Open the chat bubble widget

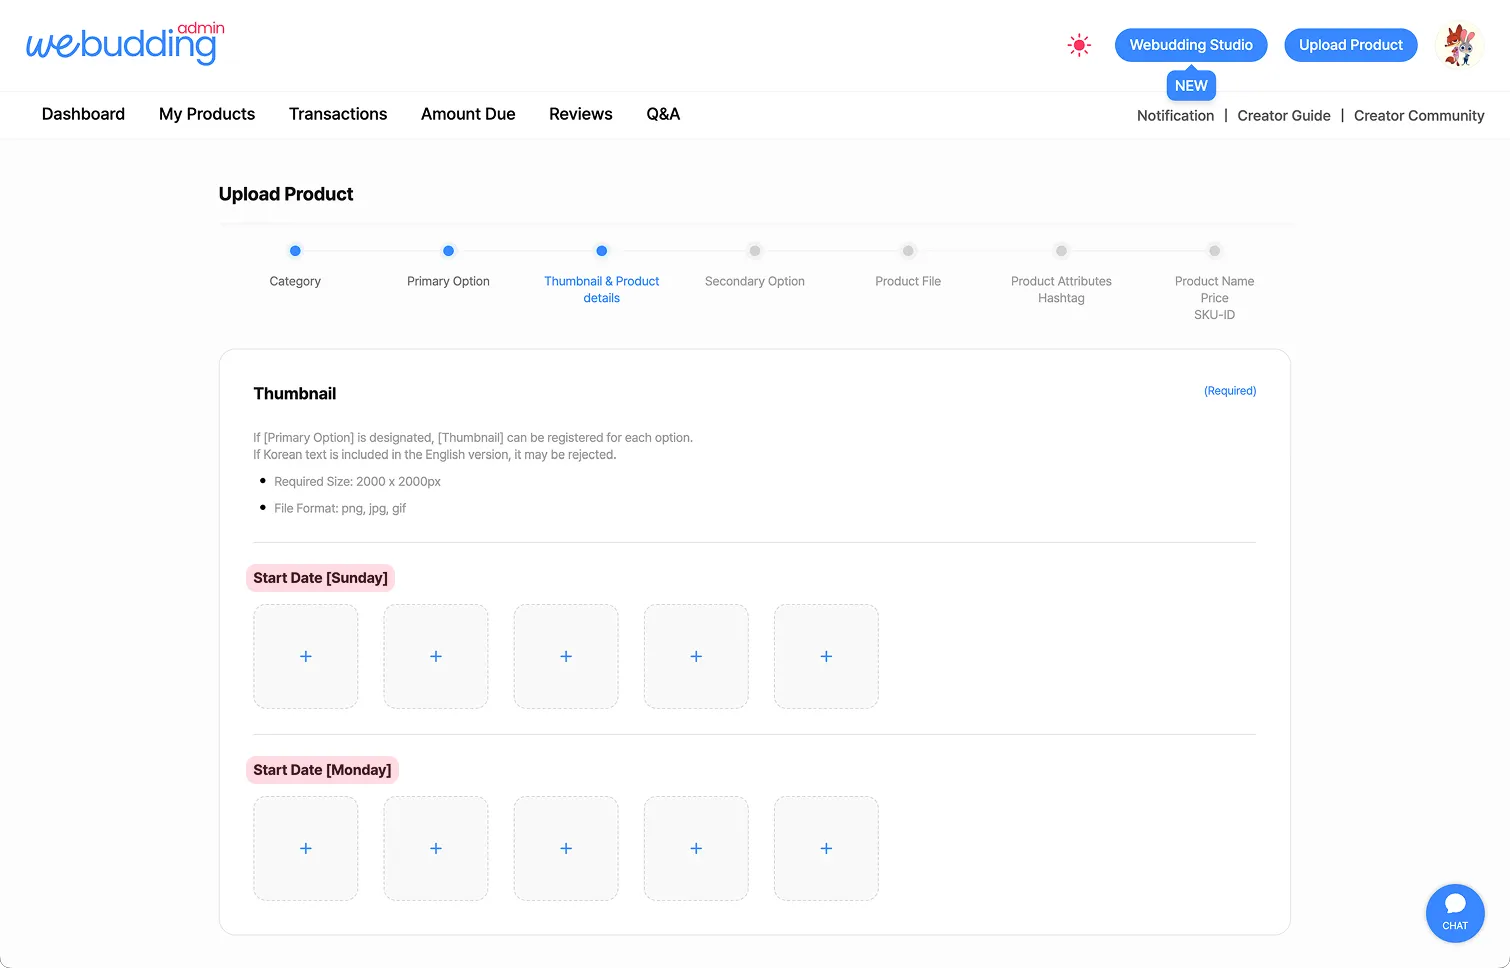[1455, 913]
